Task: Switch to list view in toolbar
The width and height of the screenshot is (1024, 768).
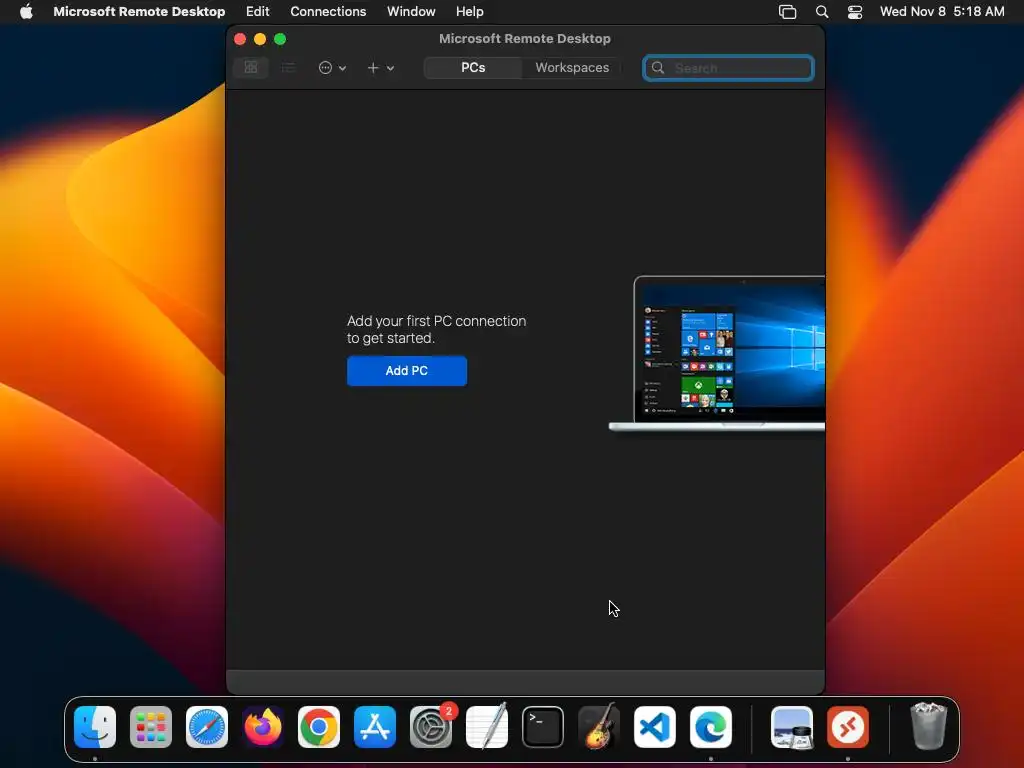Action: tap(288, 67)
